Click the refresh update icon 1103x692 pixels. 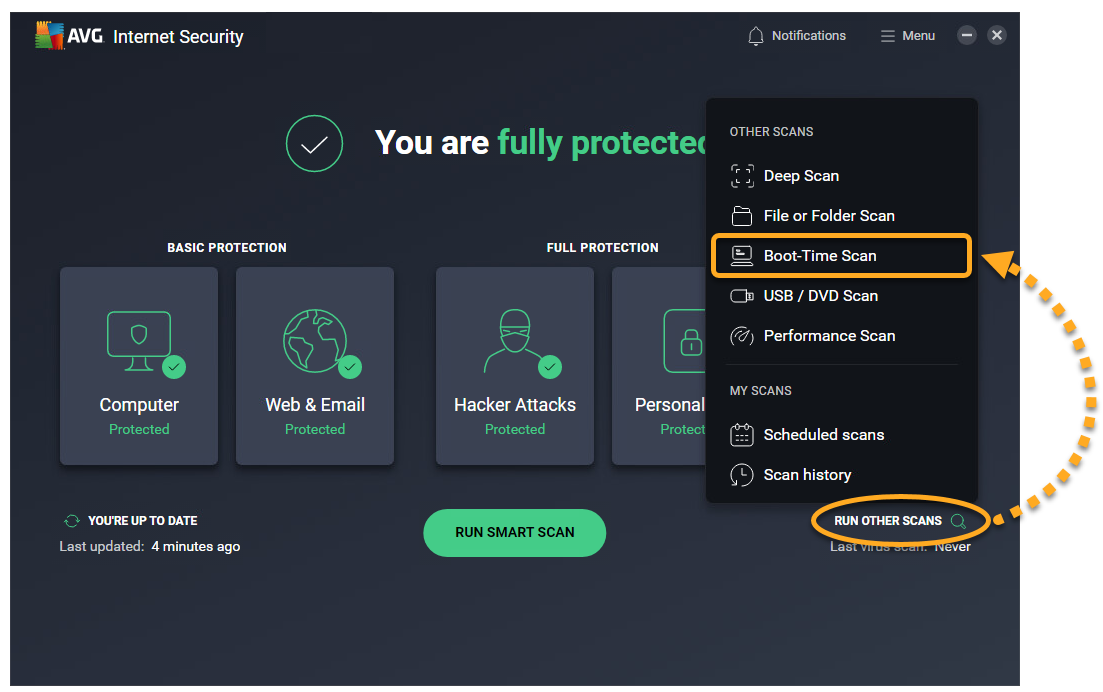(72, 521)
